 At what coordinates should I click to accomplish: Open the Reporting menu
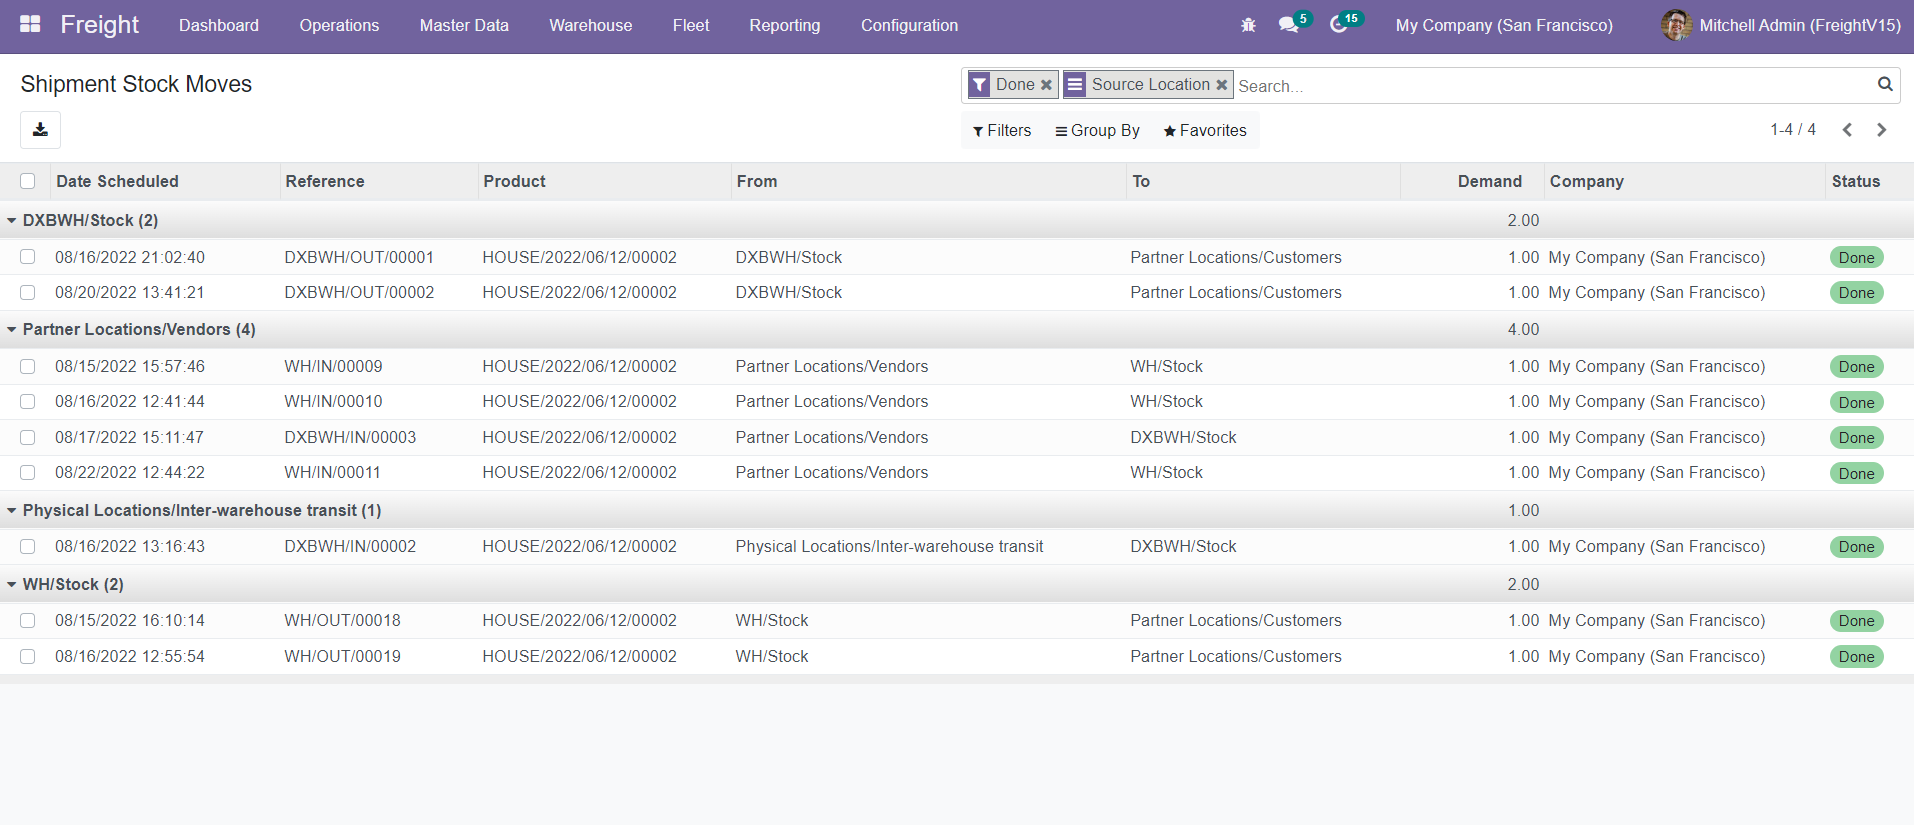[784, 25]
